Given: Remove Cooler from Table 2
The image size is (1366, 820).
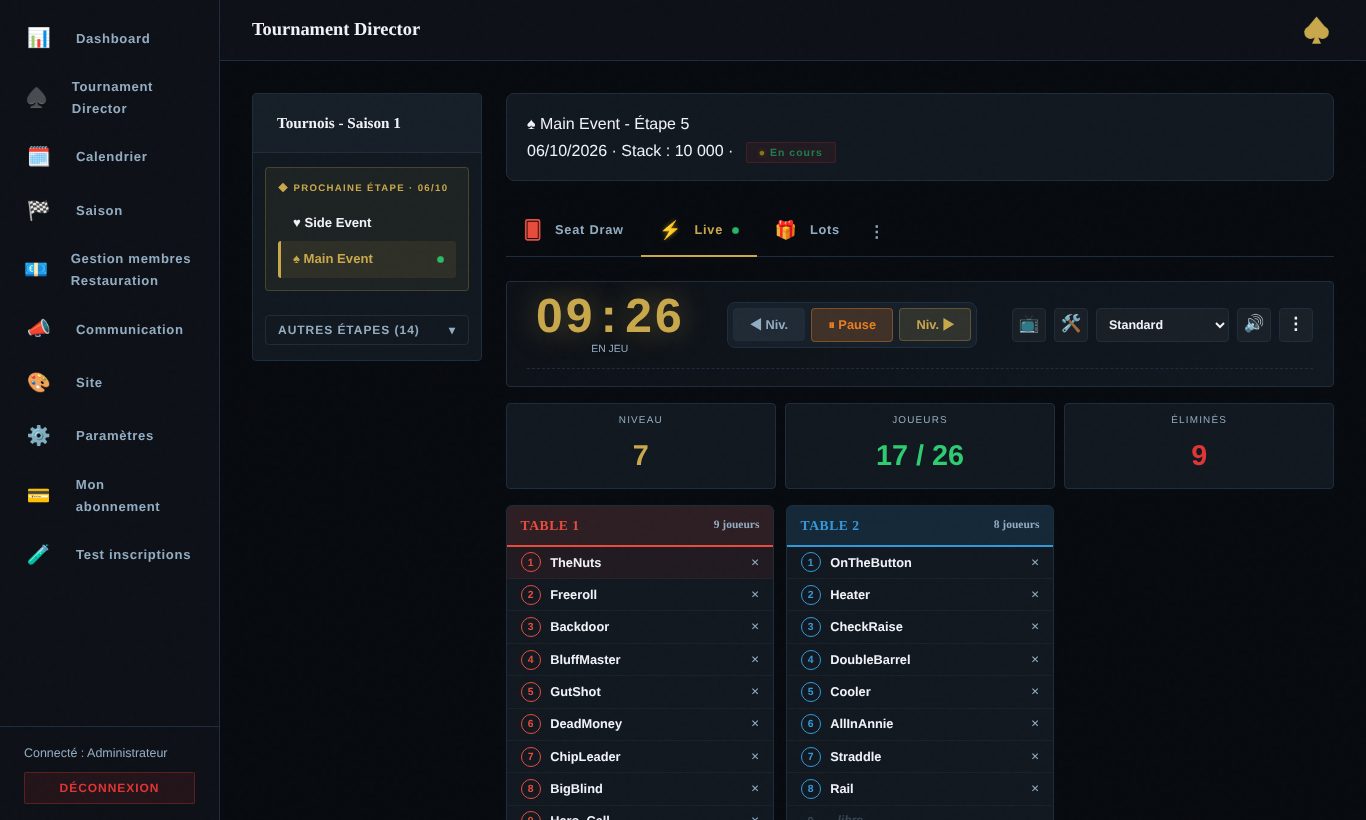Looking at the screenshot, I should [x=1035, y=691].
